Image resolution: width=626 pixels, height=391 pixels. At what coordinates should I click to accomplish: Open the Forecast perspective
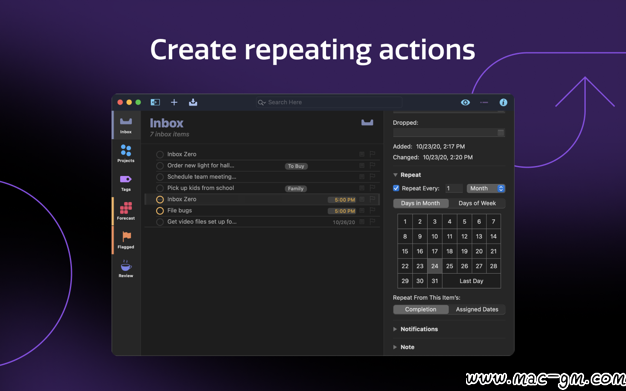[x=126, y=211]
